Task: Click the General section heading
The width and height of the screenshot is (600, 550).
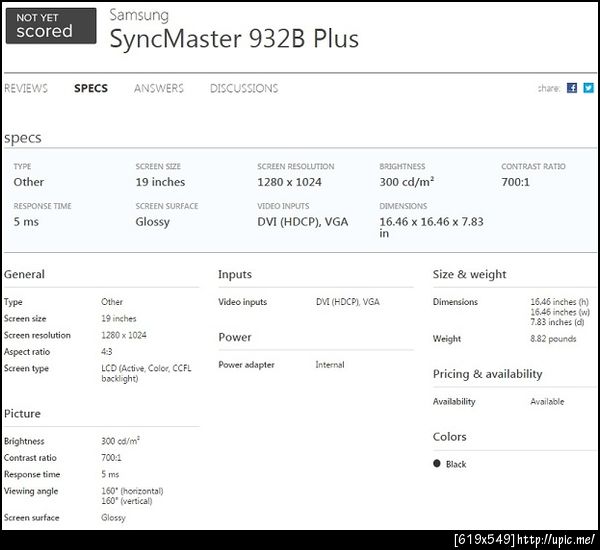Action: pos(24,274)
